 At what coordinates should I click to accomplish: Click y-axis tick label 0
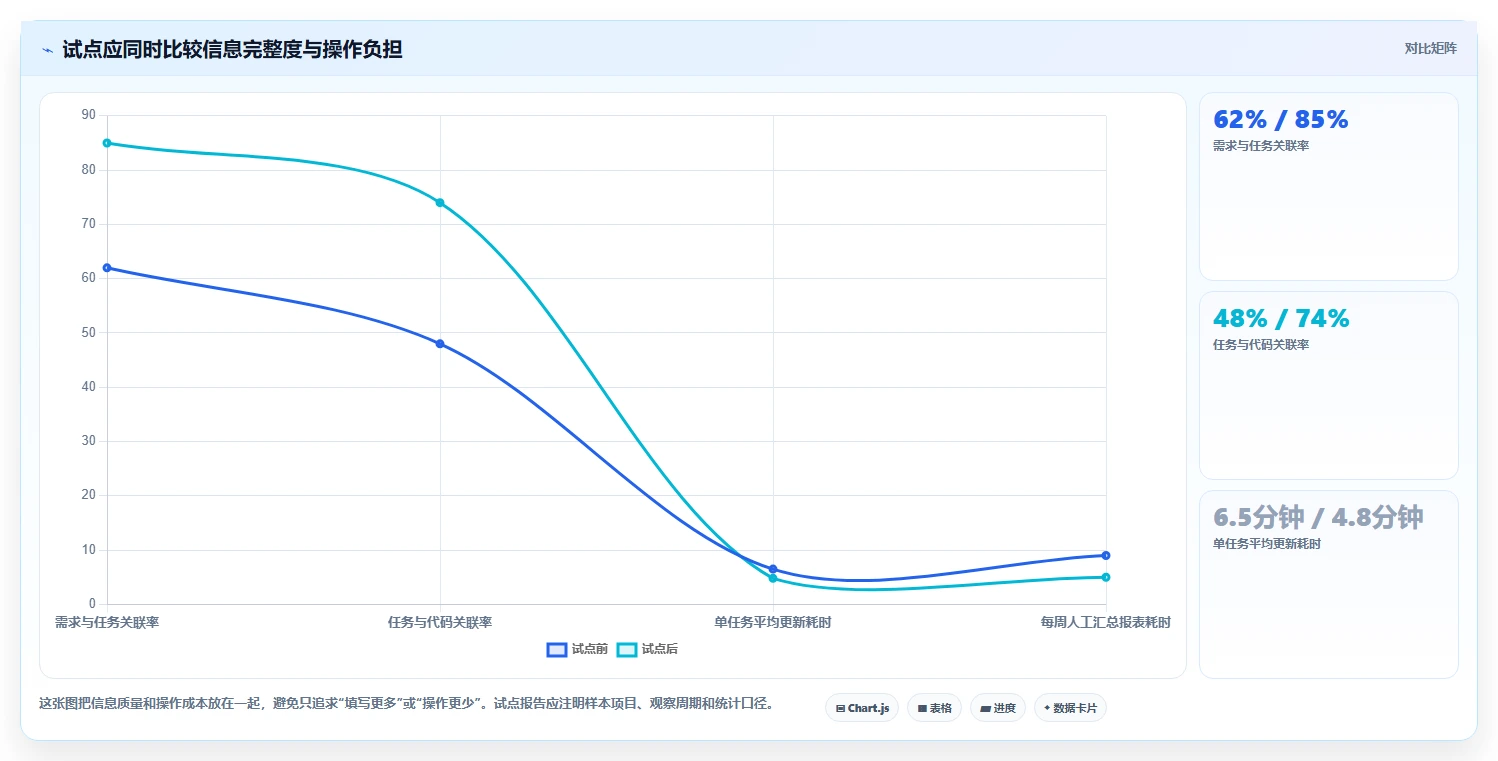(92, 604)
